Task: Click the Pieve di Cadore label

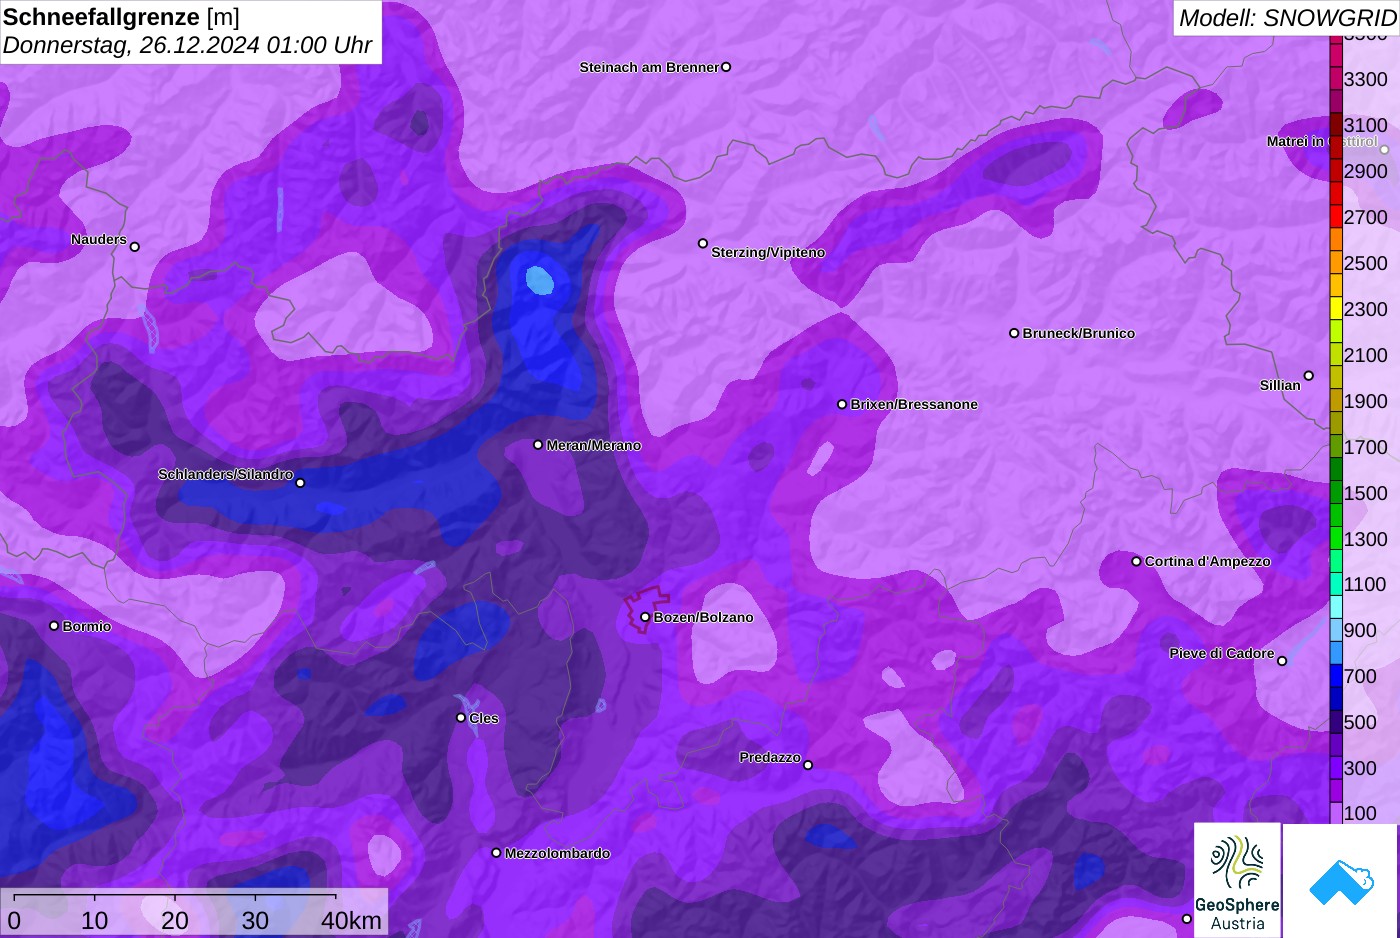Action: click(1222, 653)
